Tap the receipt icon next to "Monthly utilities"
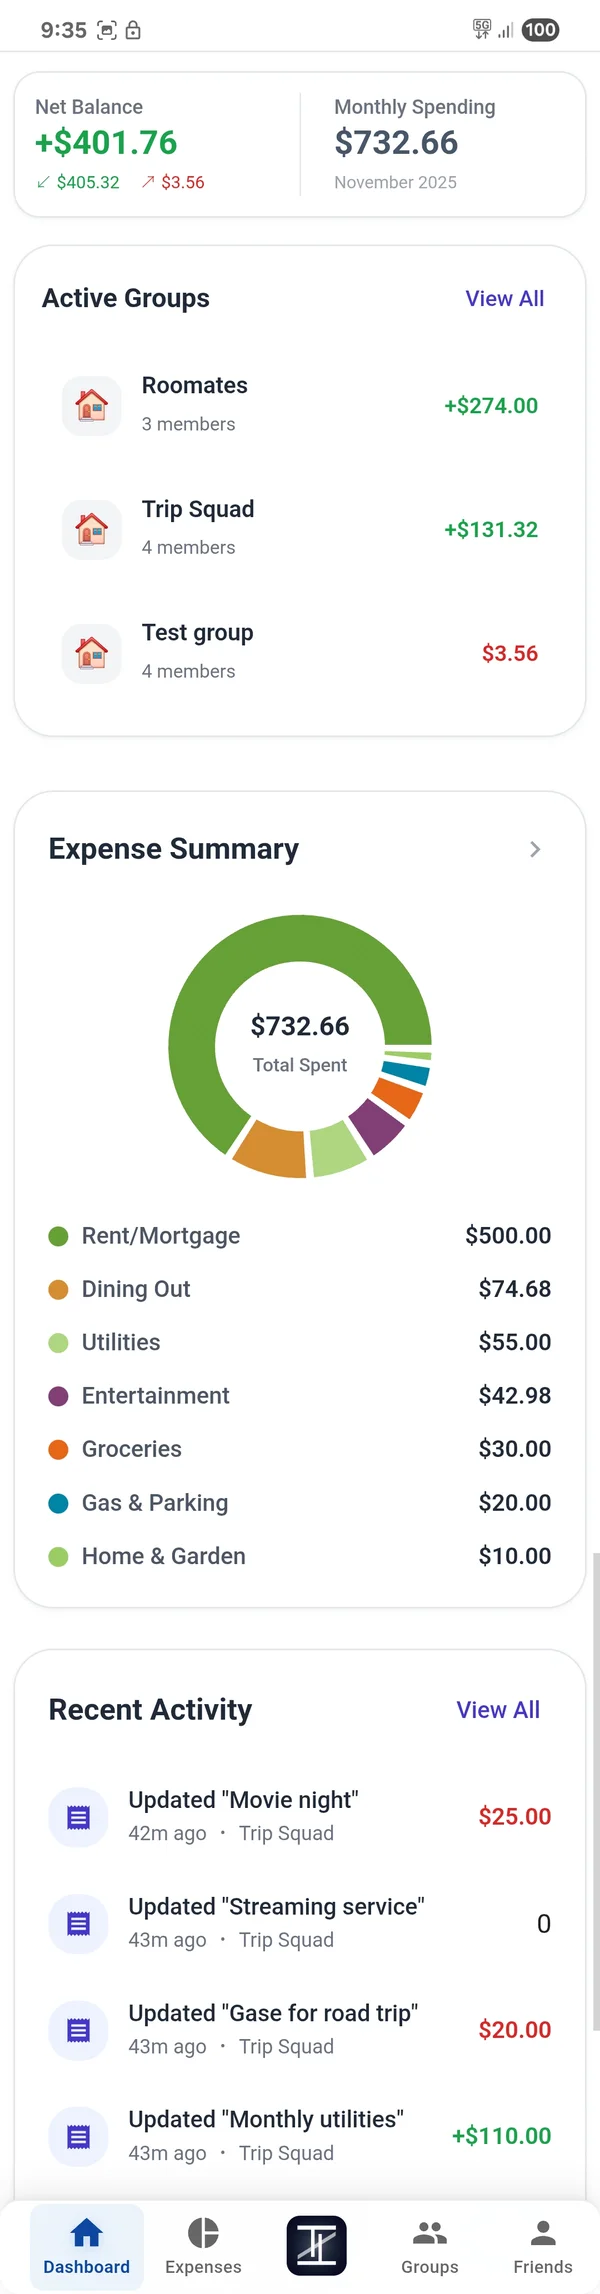Image resolution: width=600 pixels, height=2294 pixels. (78, 2136)
